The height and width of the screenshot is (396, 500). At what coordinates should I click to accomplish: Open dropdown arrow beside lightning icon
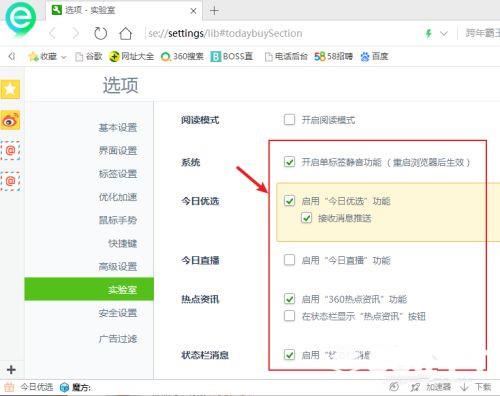tap(444, 33)
